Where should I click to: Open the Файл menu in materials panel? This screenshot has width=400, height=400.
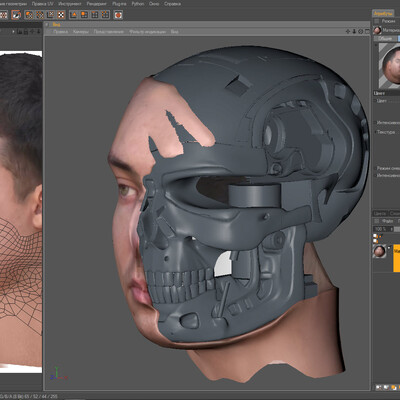pos(387,221)
